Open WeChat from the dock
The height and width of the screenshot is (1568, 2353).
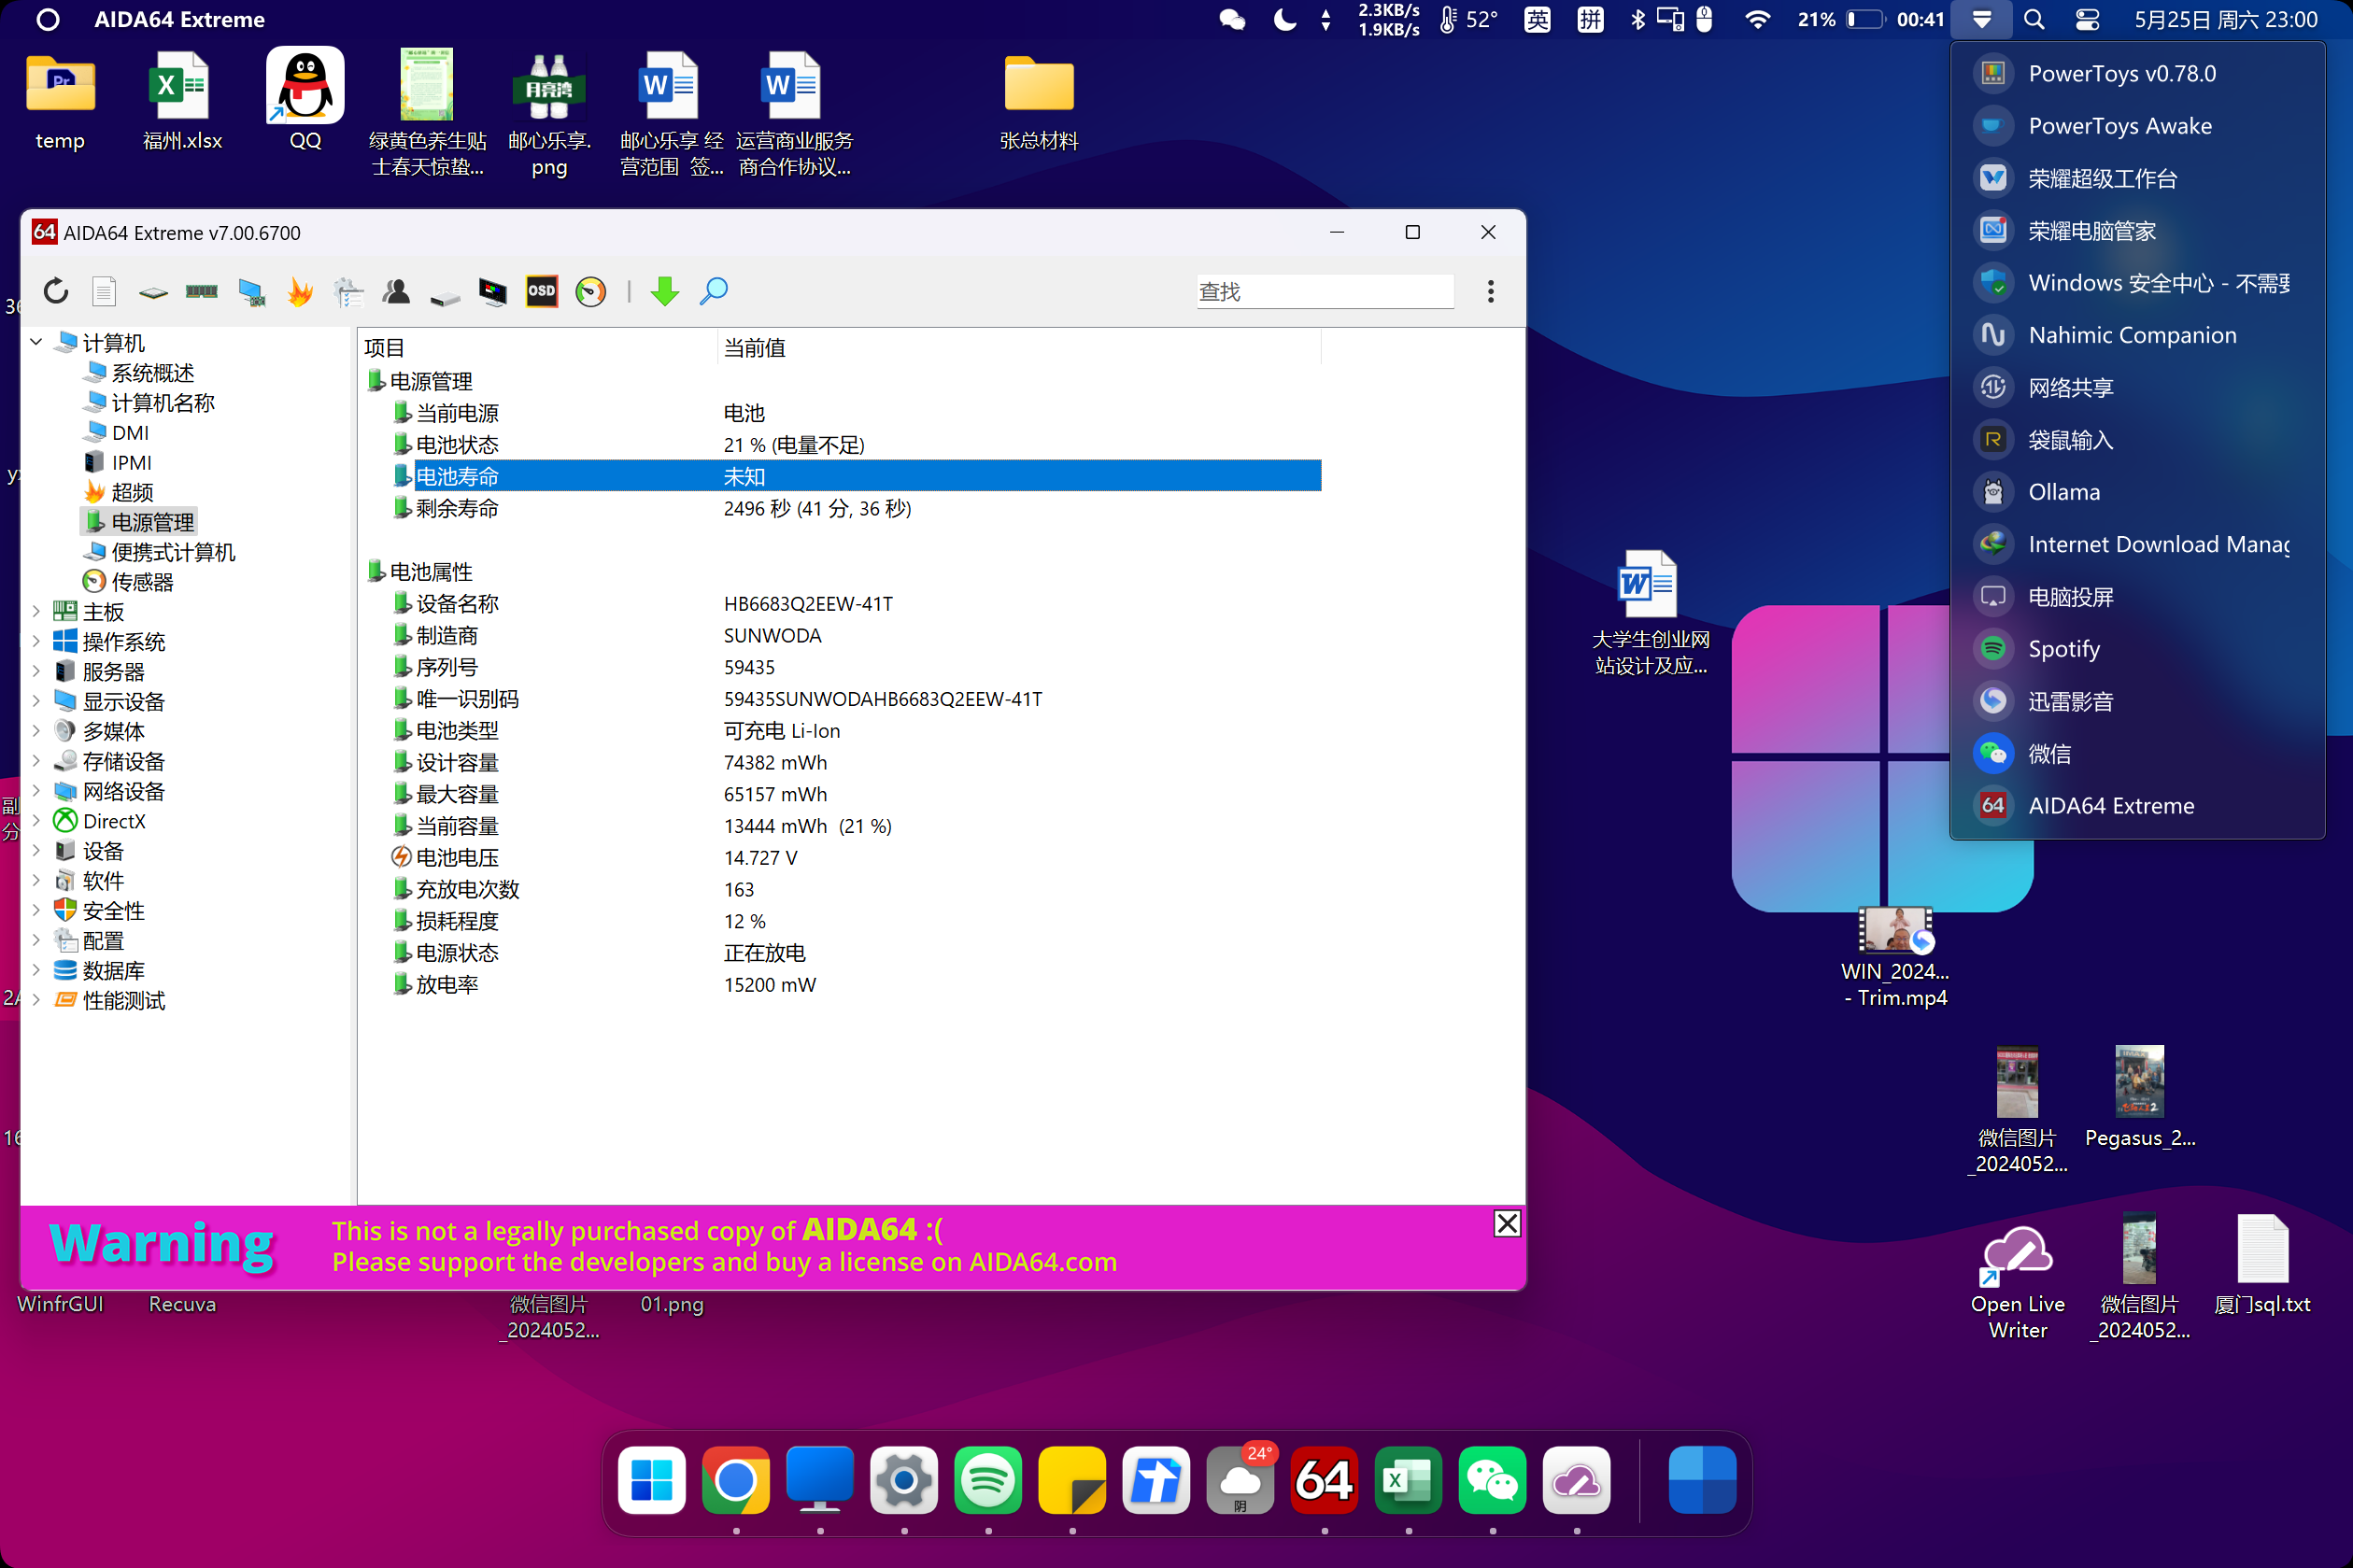(x=1492, y=1479)
